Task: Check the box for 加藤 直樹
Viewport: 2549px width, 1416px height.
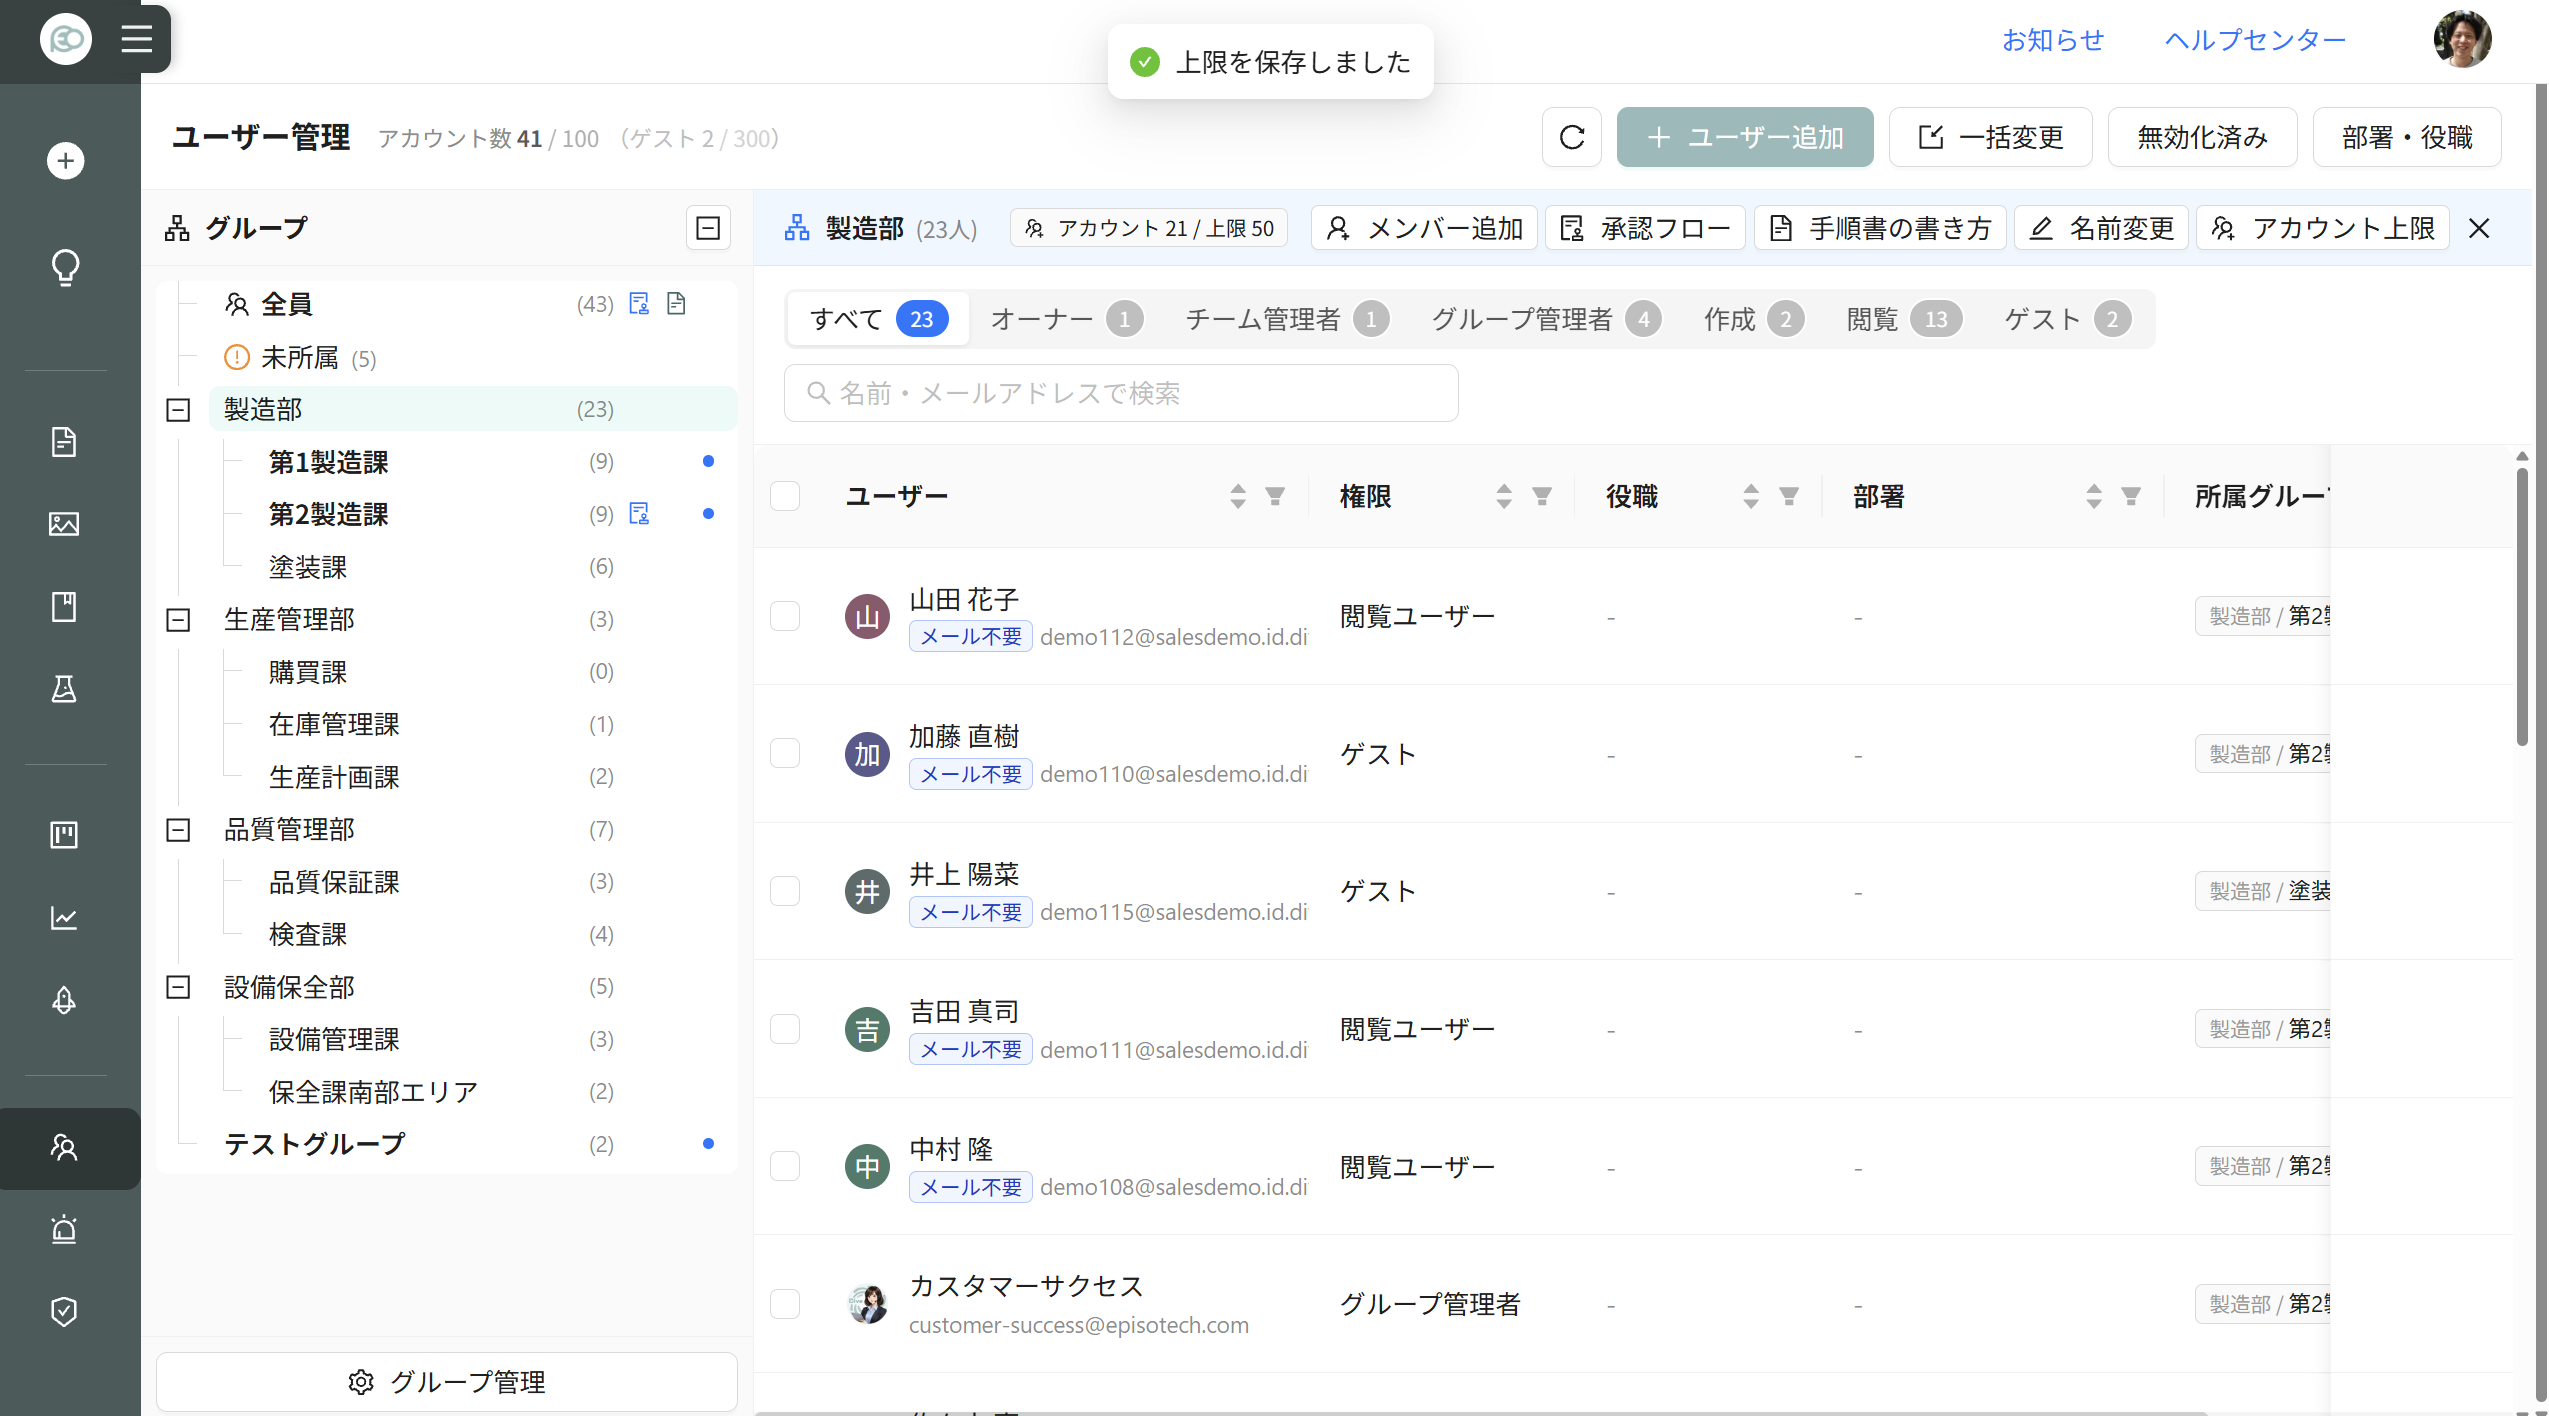Action: pyautogui.click(x=785, y=753)
